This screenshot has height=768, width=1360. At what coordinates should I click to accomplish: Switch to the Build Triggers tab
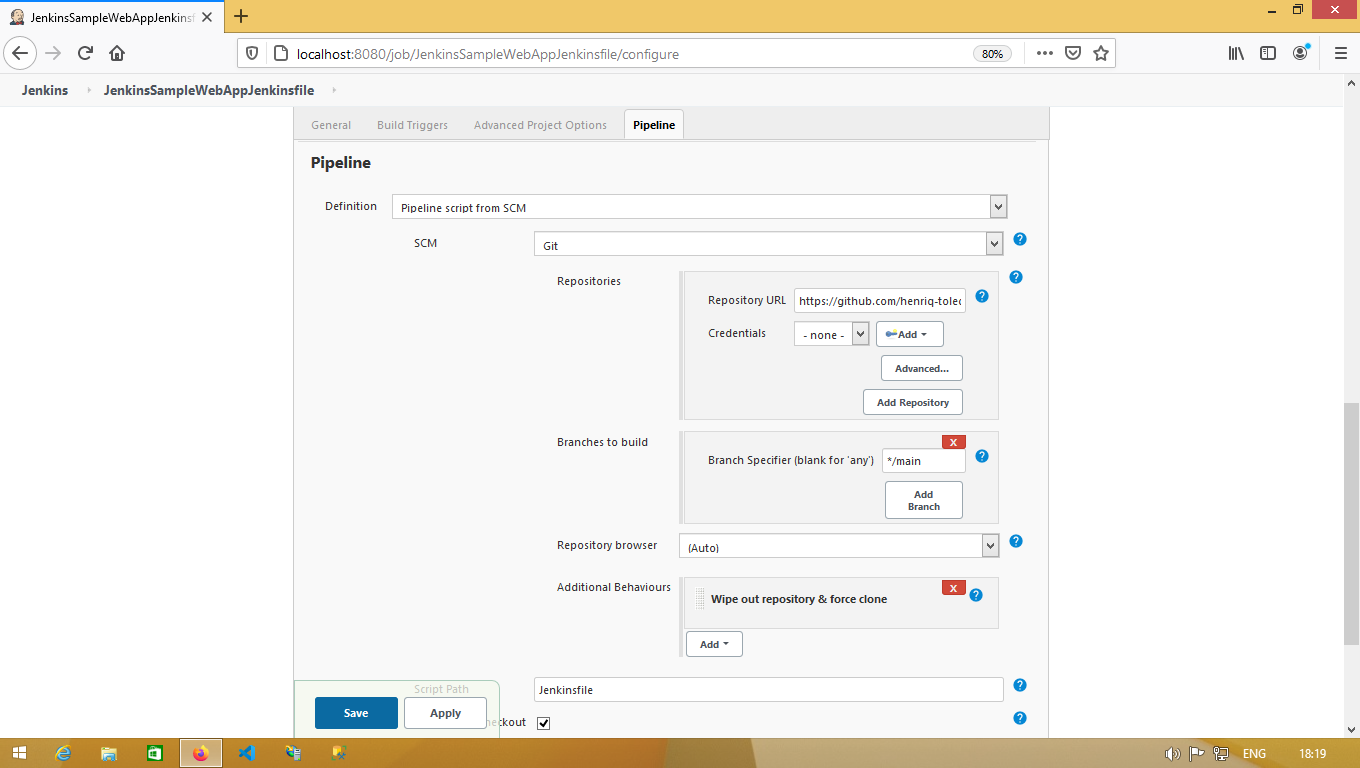(x=412, y=125)
